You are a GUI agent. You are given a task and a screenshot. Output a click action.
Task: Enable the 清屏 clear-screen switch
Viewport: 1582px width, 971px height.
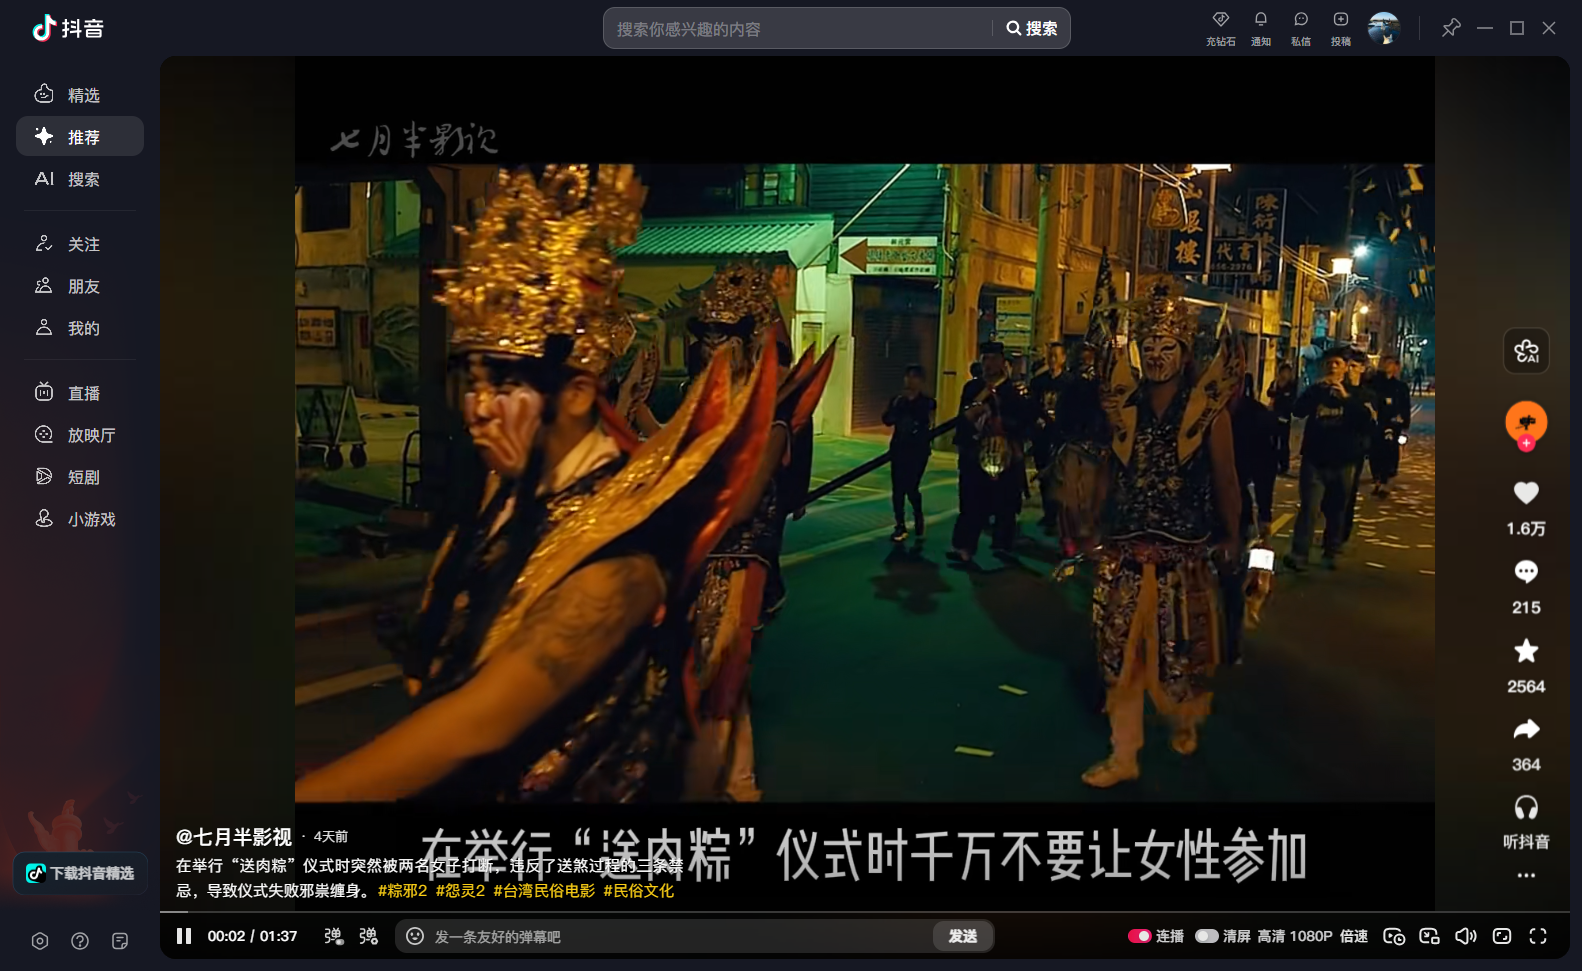click(x=1207, y=936)
